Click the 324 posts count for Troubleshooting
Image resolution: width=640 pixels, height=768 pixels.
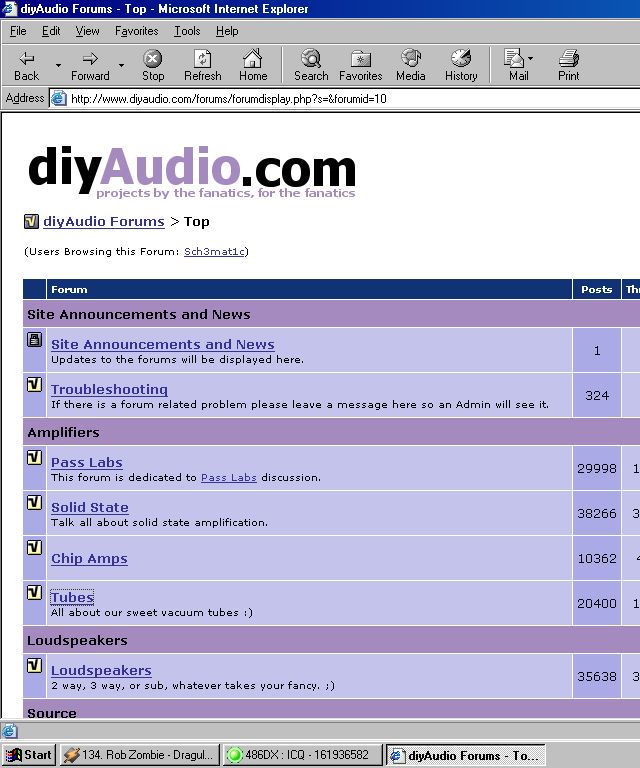coord(596,395)
